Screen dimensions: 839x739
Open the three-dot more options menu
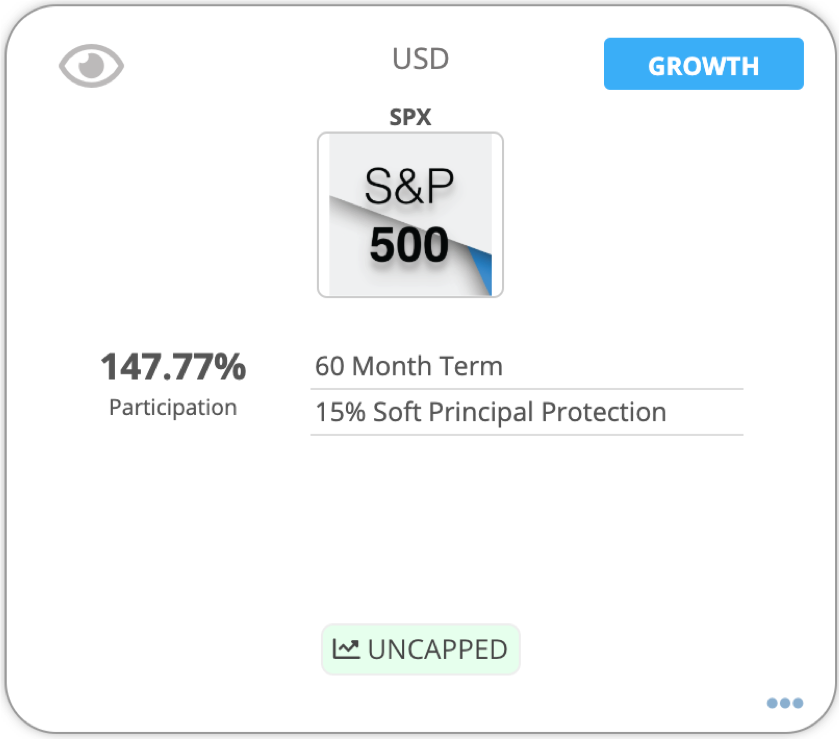(785, 703)
